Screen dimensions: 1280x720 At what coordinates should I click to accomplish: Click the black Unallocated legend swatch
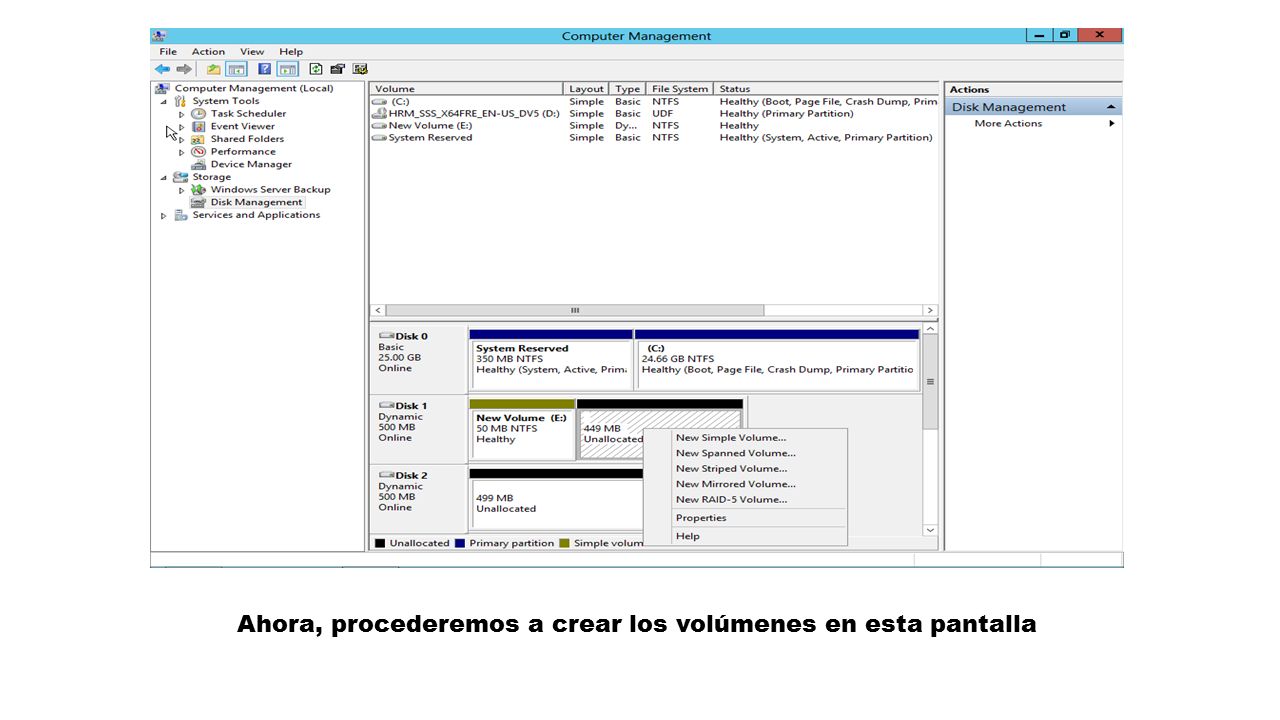point(380,543)
